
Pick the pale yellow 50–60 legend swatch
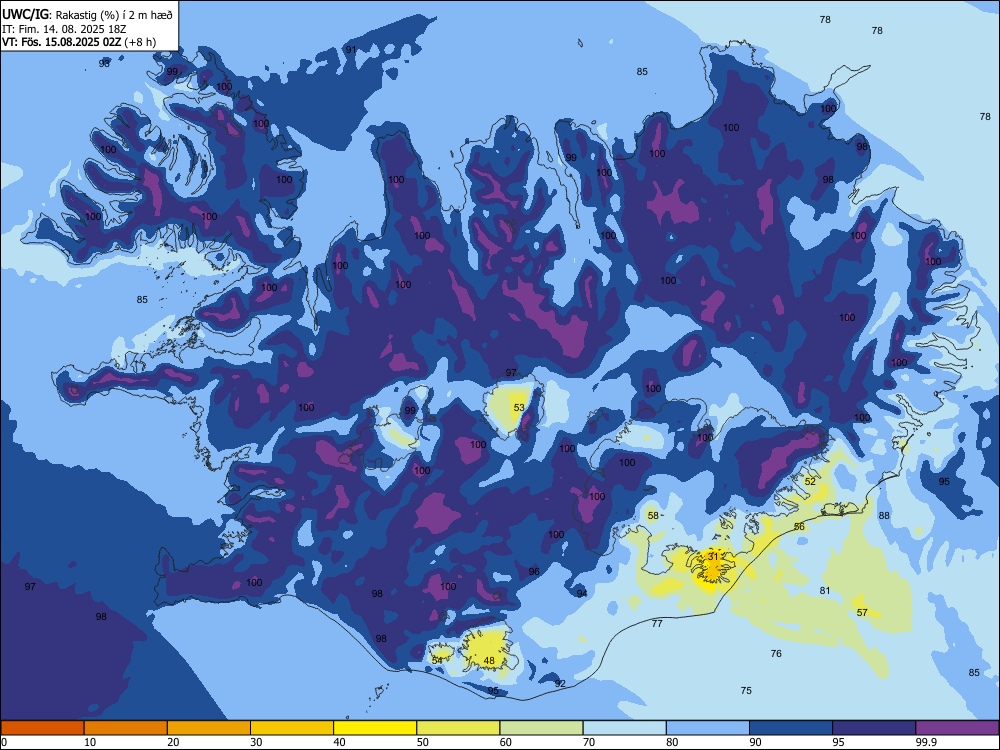(458, 728)
